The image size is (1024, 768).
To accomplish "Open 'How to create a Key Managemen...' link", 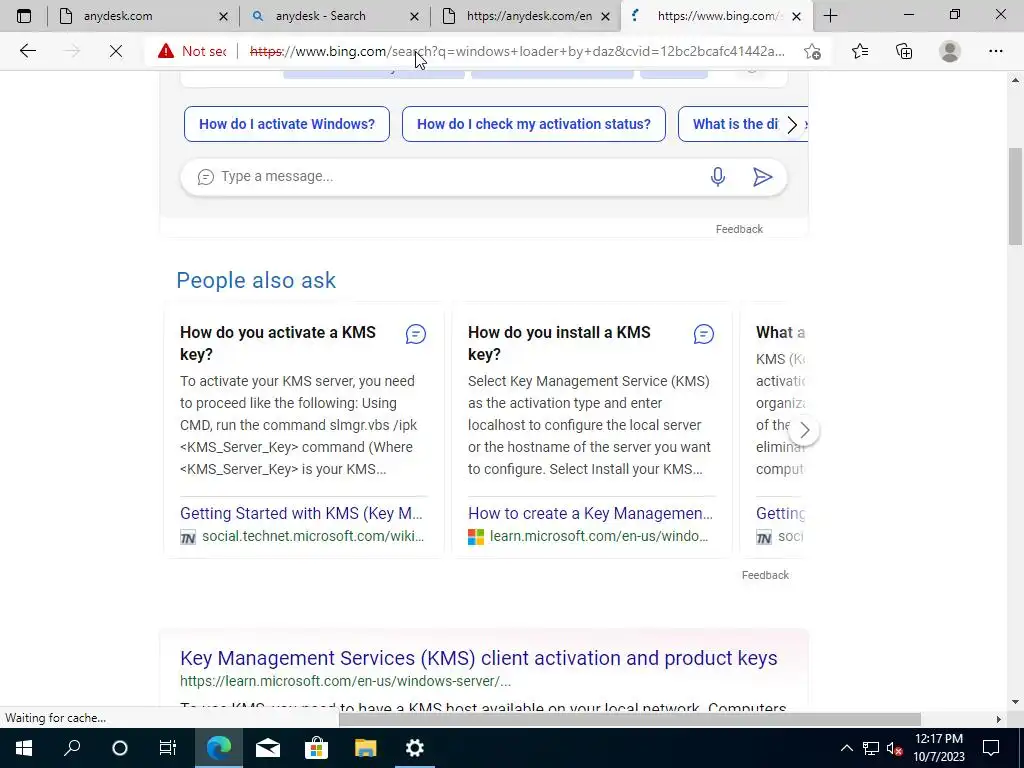I will [x=590, y=513].
